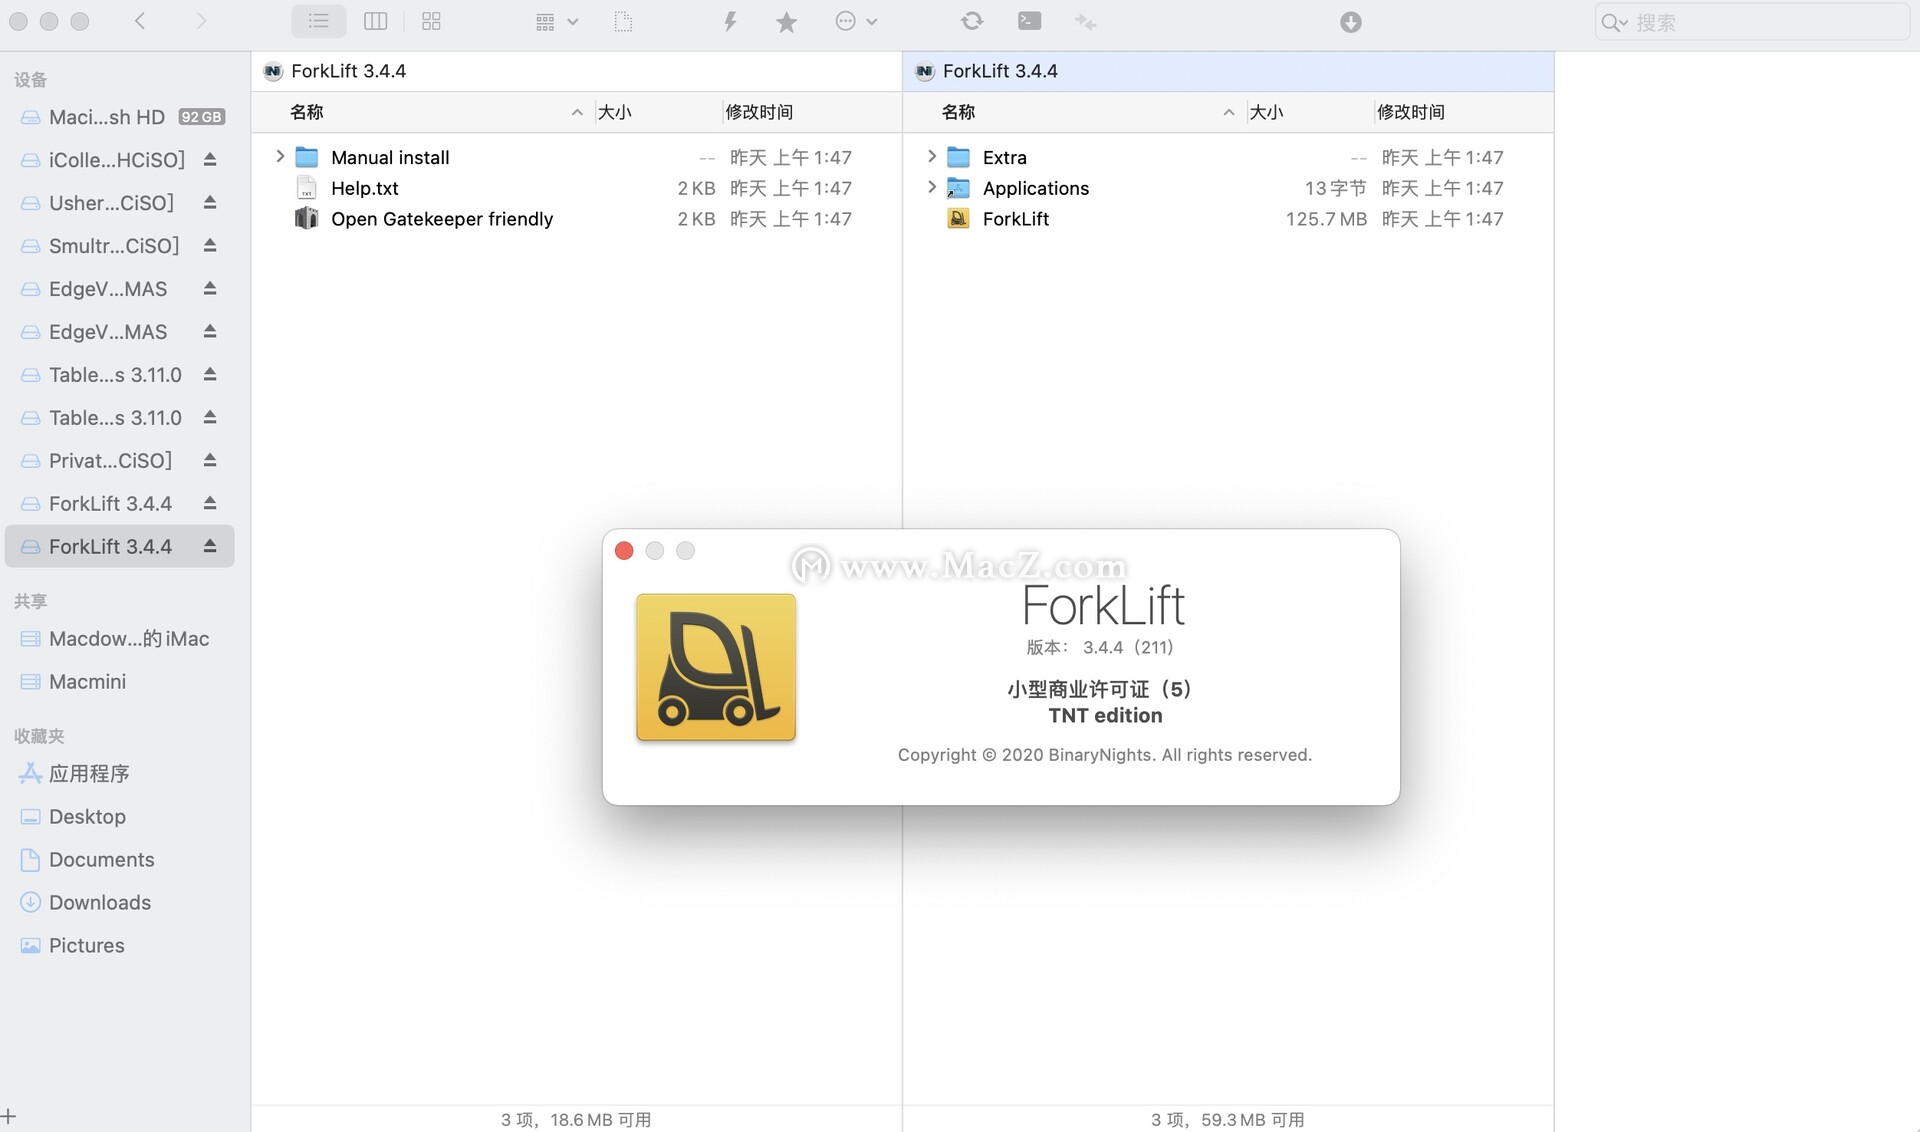Open the more actions ellipsis dropdown
This screenshot has height=1132, width=1920.
coord(856,21)
